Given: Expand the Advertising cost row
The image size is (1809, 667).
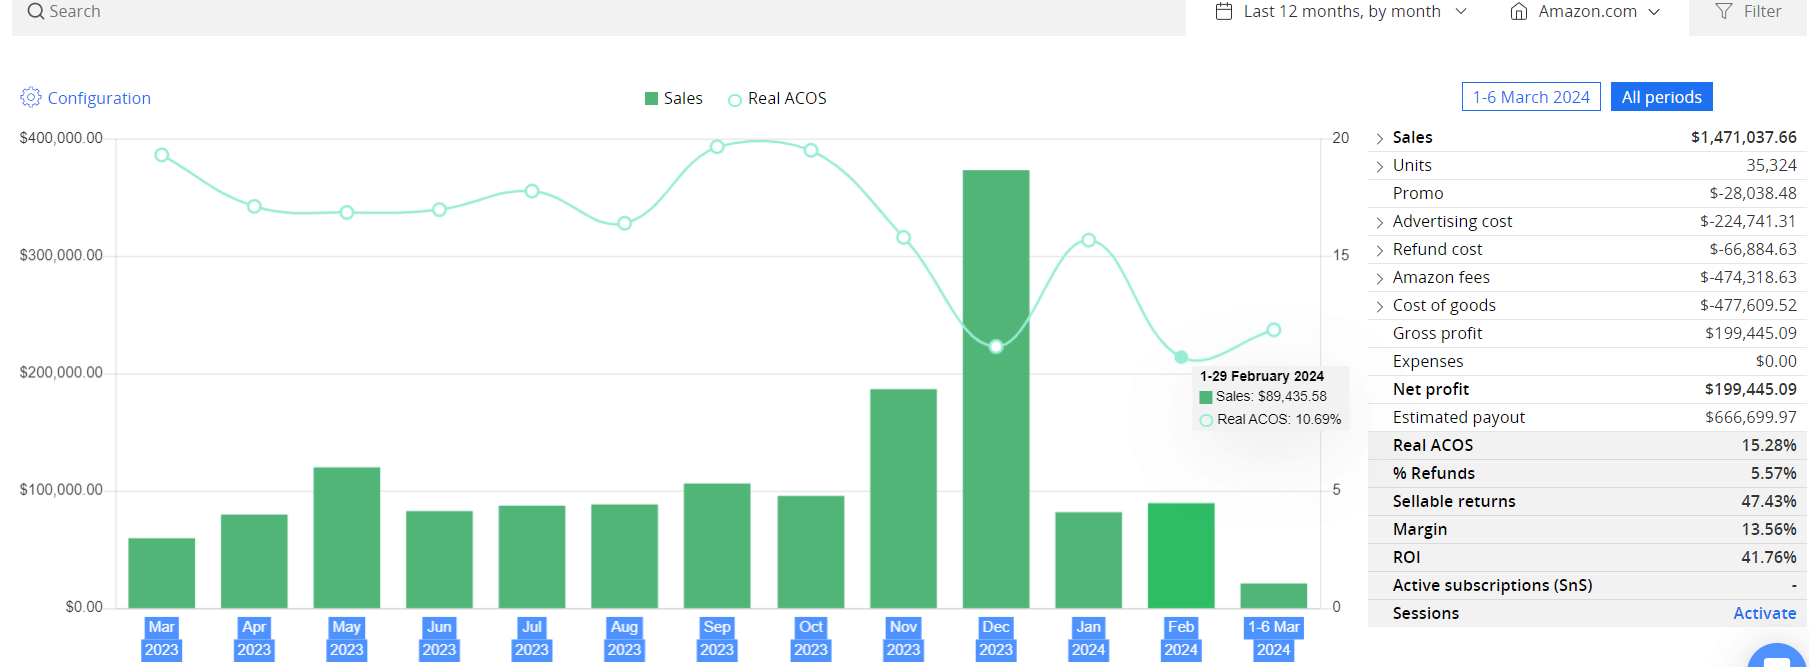Looking at the screenshot, I should (1380, 222).
